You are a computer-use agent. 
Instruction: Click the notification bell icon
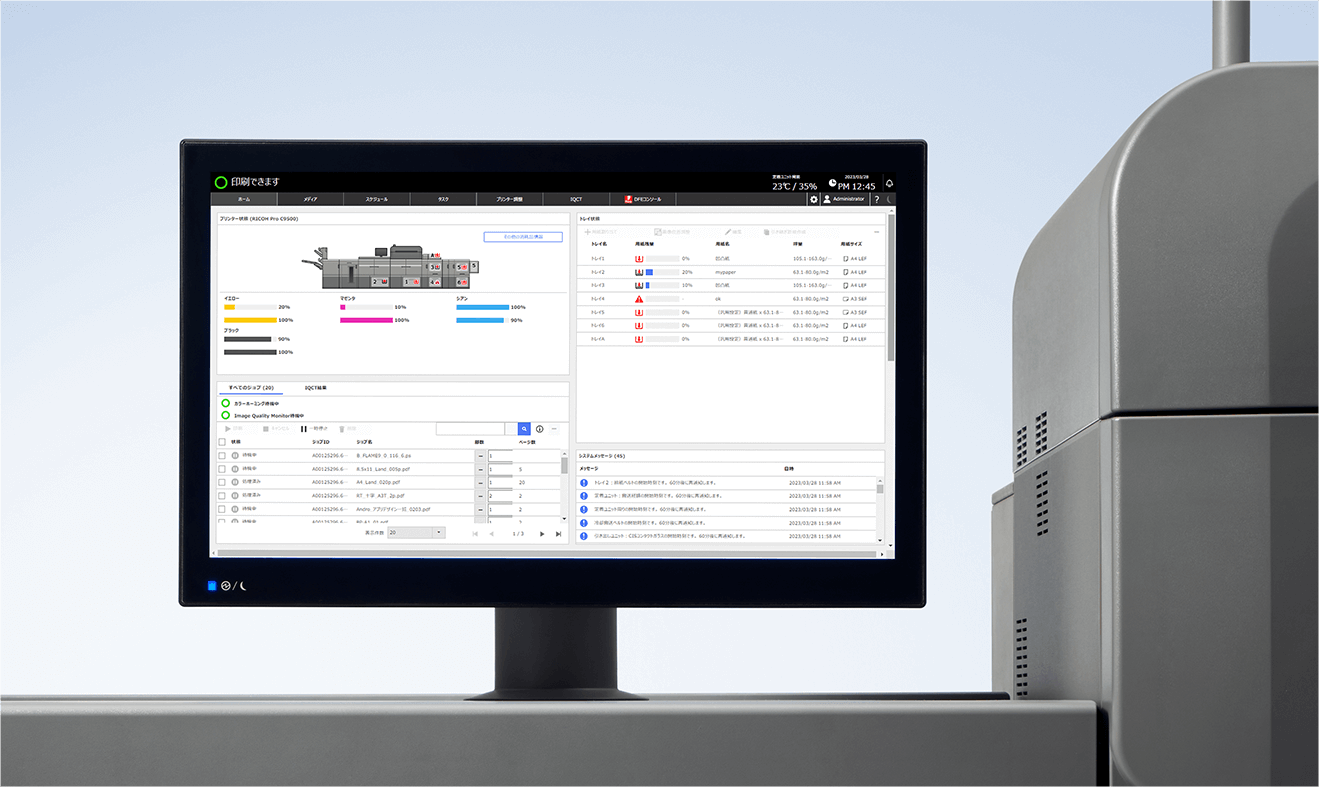(889, 184)
